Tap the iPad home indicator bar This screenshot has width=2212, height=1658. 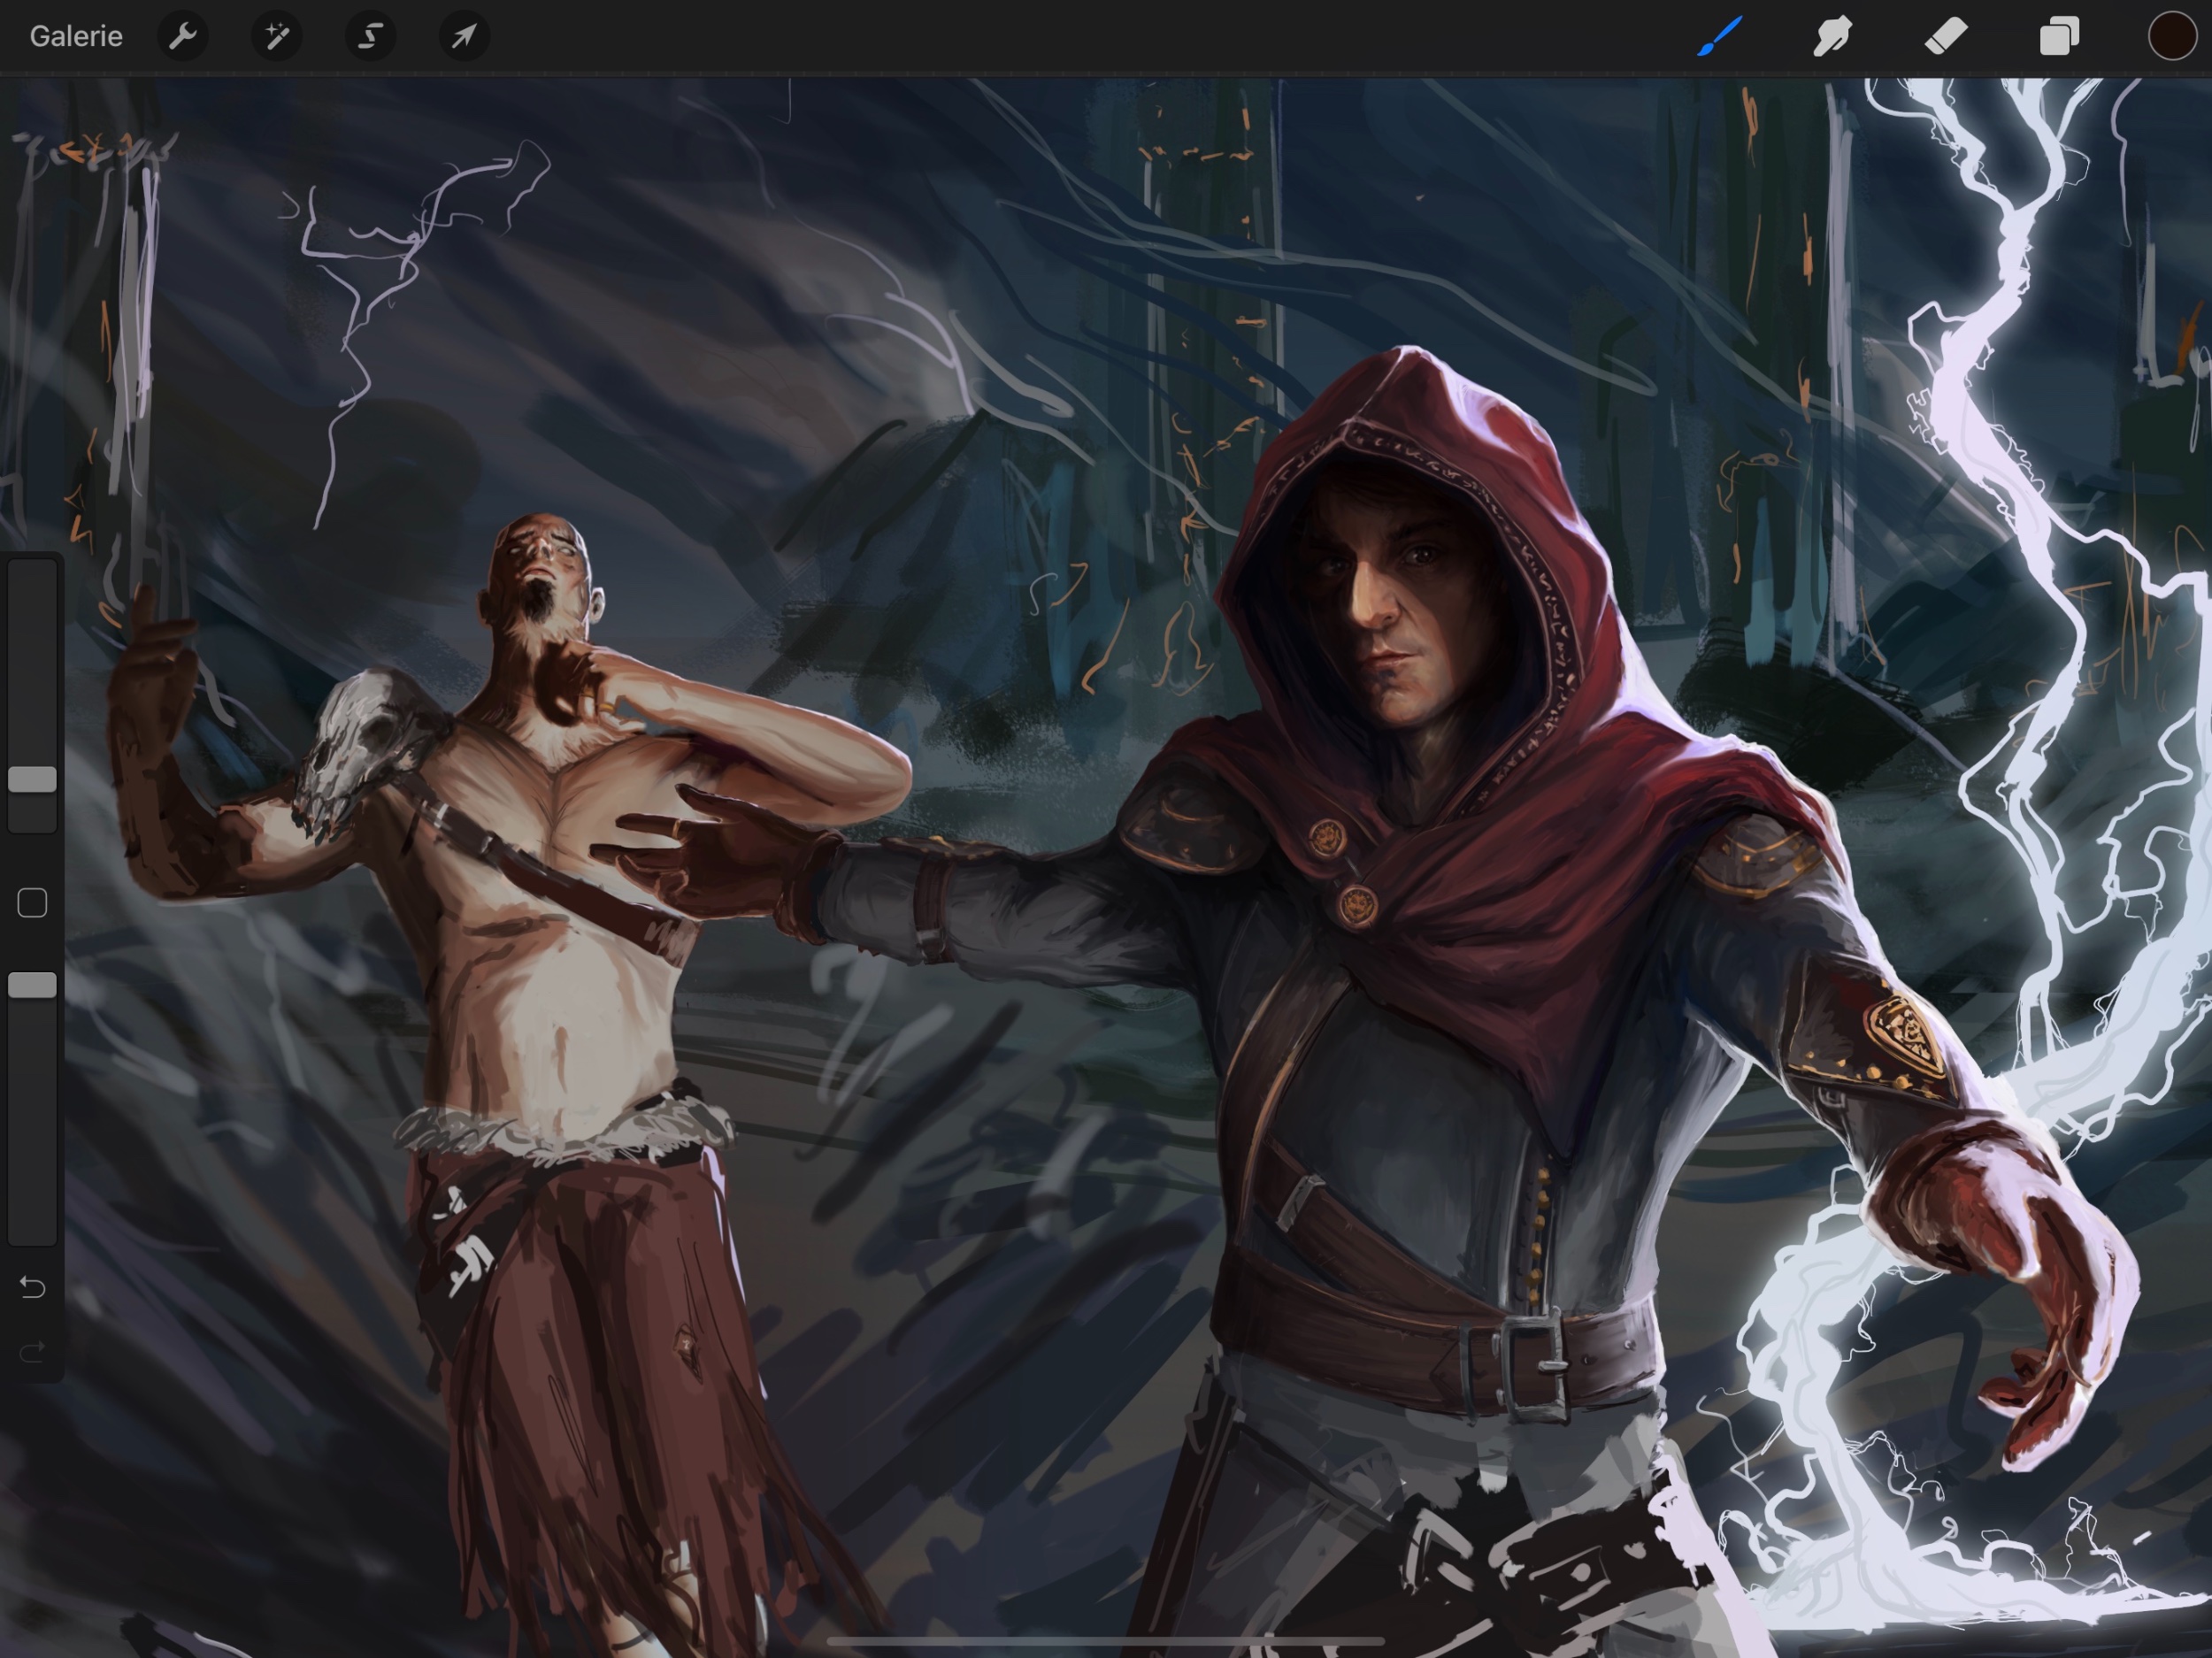pyautogui.click(x=1105, y=1641)
